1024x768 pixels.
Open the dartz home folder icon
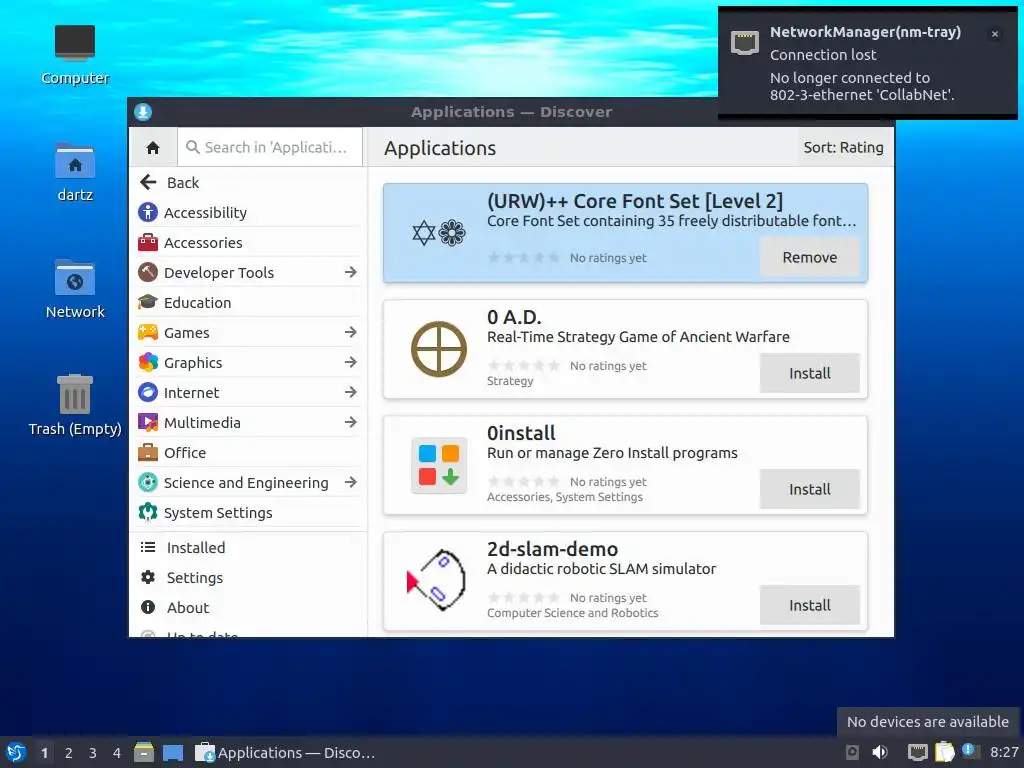[x=75, y=161]
